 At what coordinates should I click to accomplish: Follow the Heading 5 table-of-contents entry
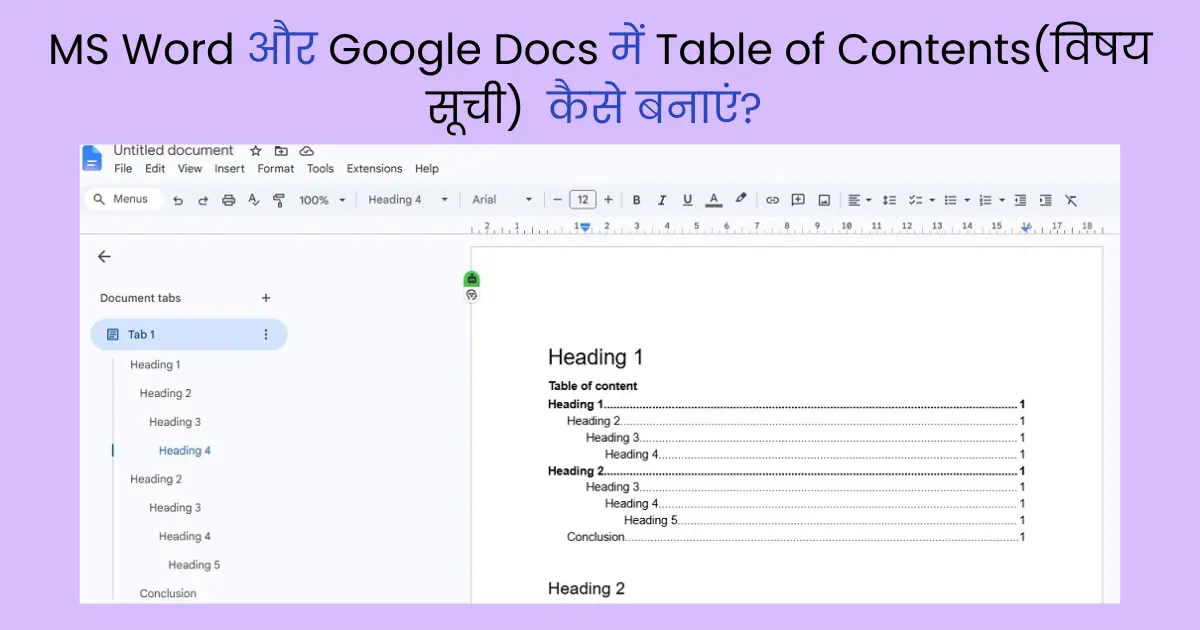click(x=824, y=520)
